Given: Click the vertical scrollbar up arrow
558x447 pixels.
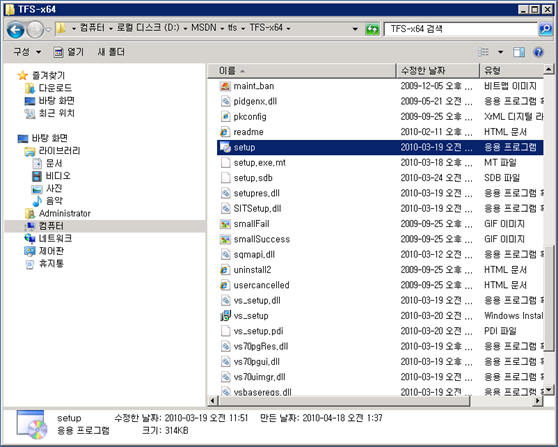Looking at the screenshot, I should (x=548, y=69).
